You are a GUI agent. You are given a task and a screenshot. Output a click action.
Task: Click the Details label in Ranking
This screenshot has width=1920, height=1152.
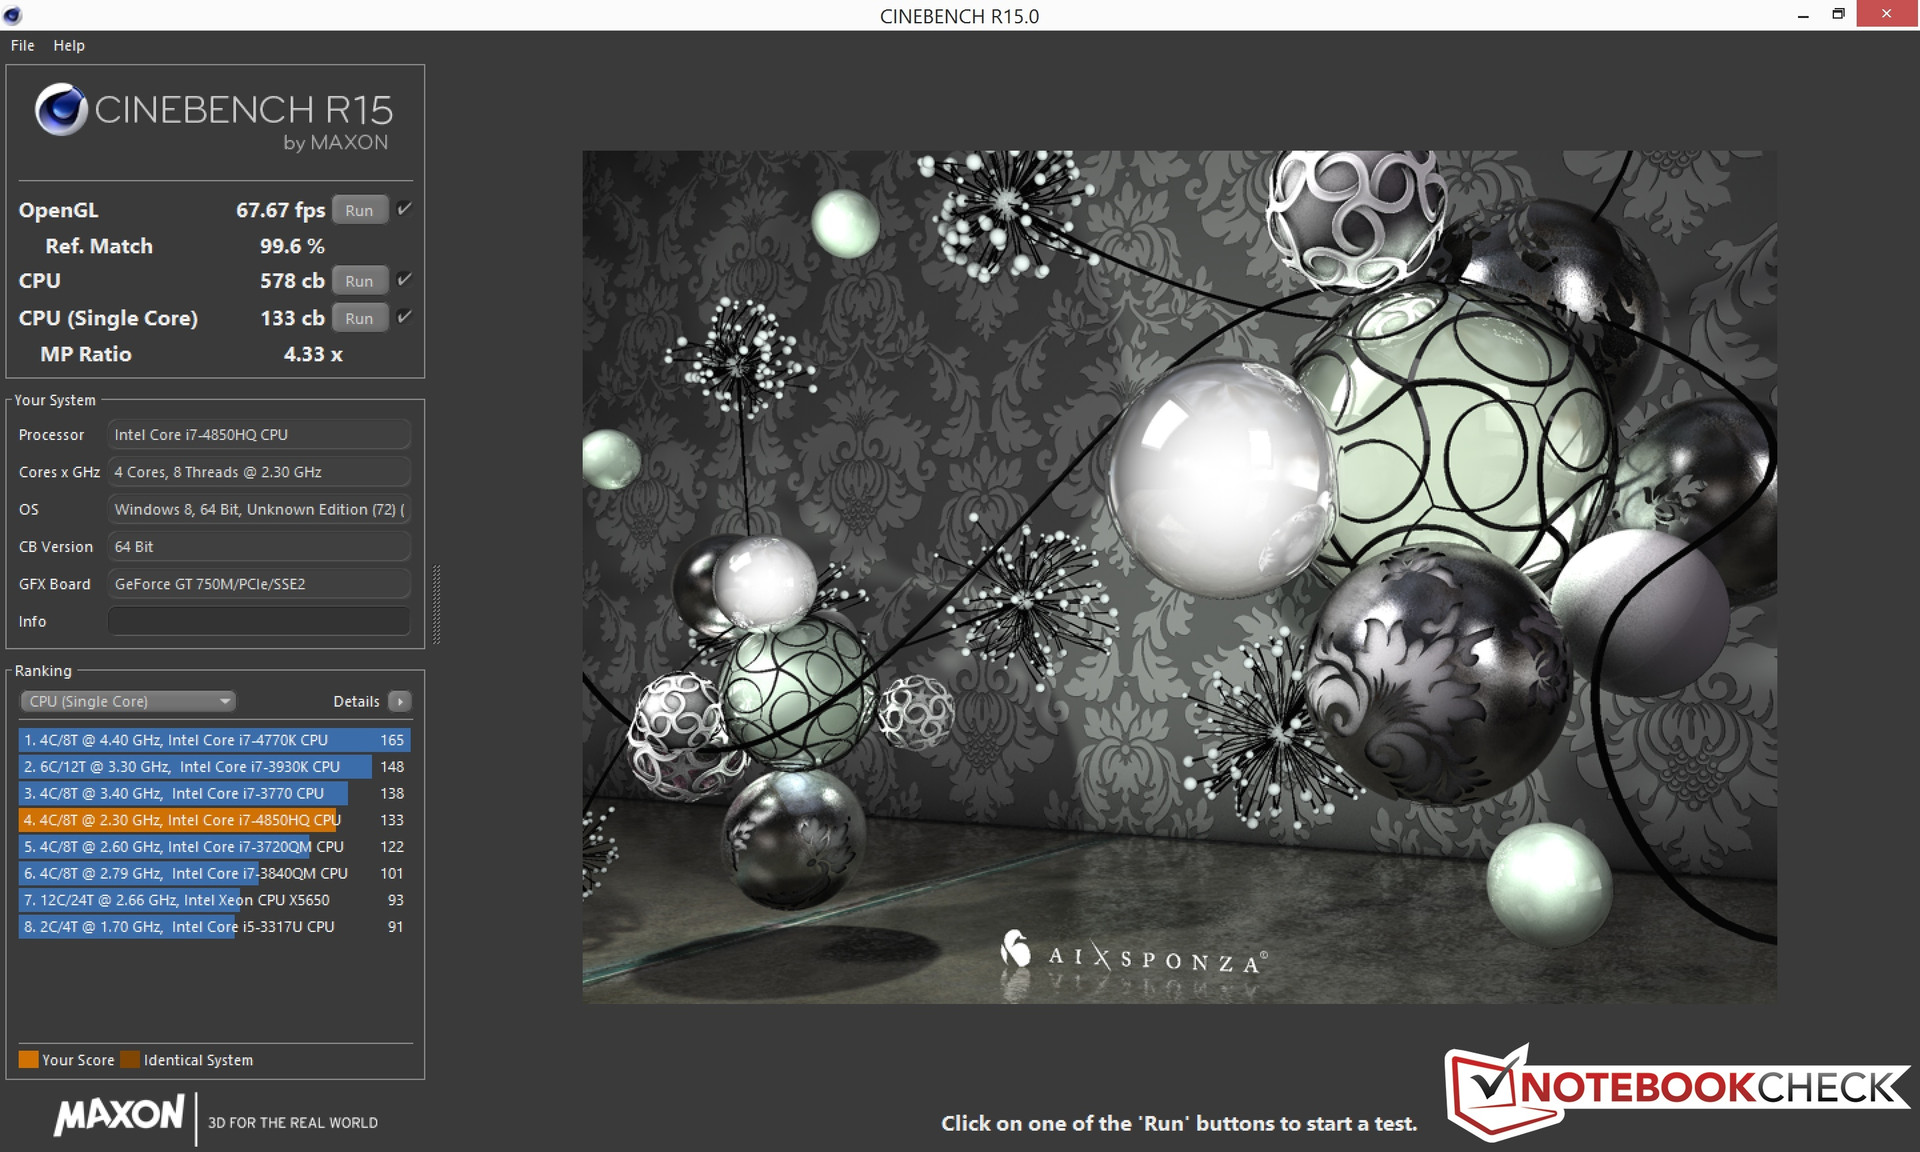[356, 701]
